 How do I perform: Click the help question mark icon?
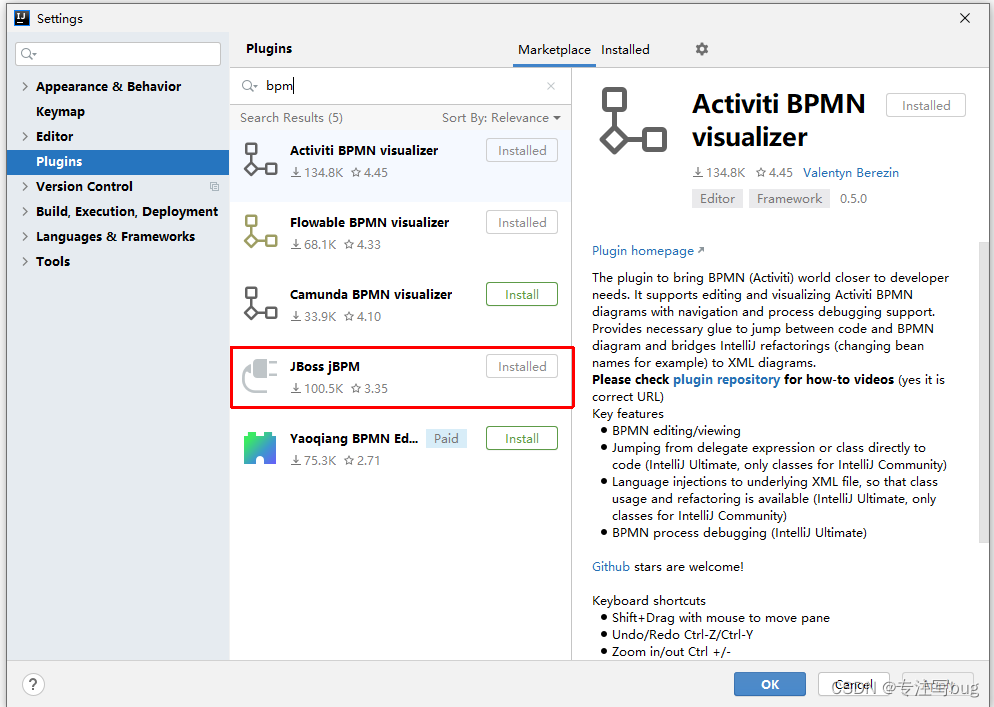coord(33,684)
